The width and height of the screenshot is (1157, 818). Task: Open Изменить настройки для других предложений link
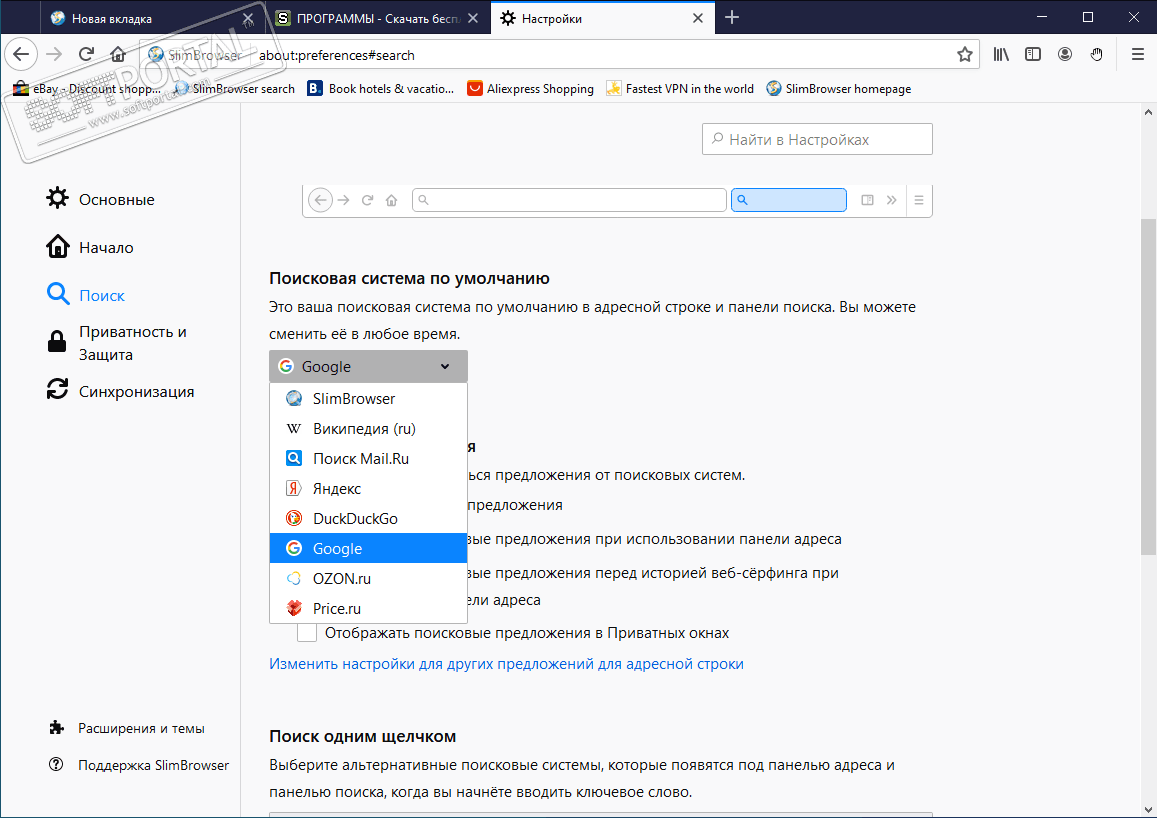tap(506, 664)
